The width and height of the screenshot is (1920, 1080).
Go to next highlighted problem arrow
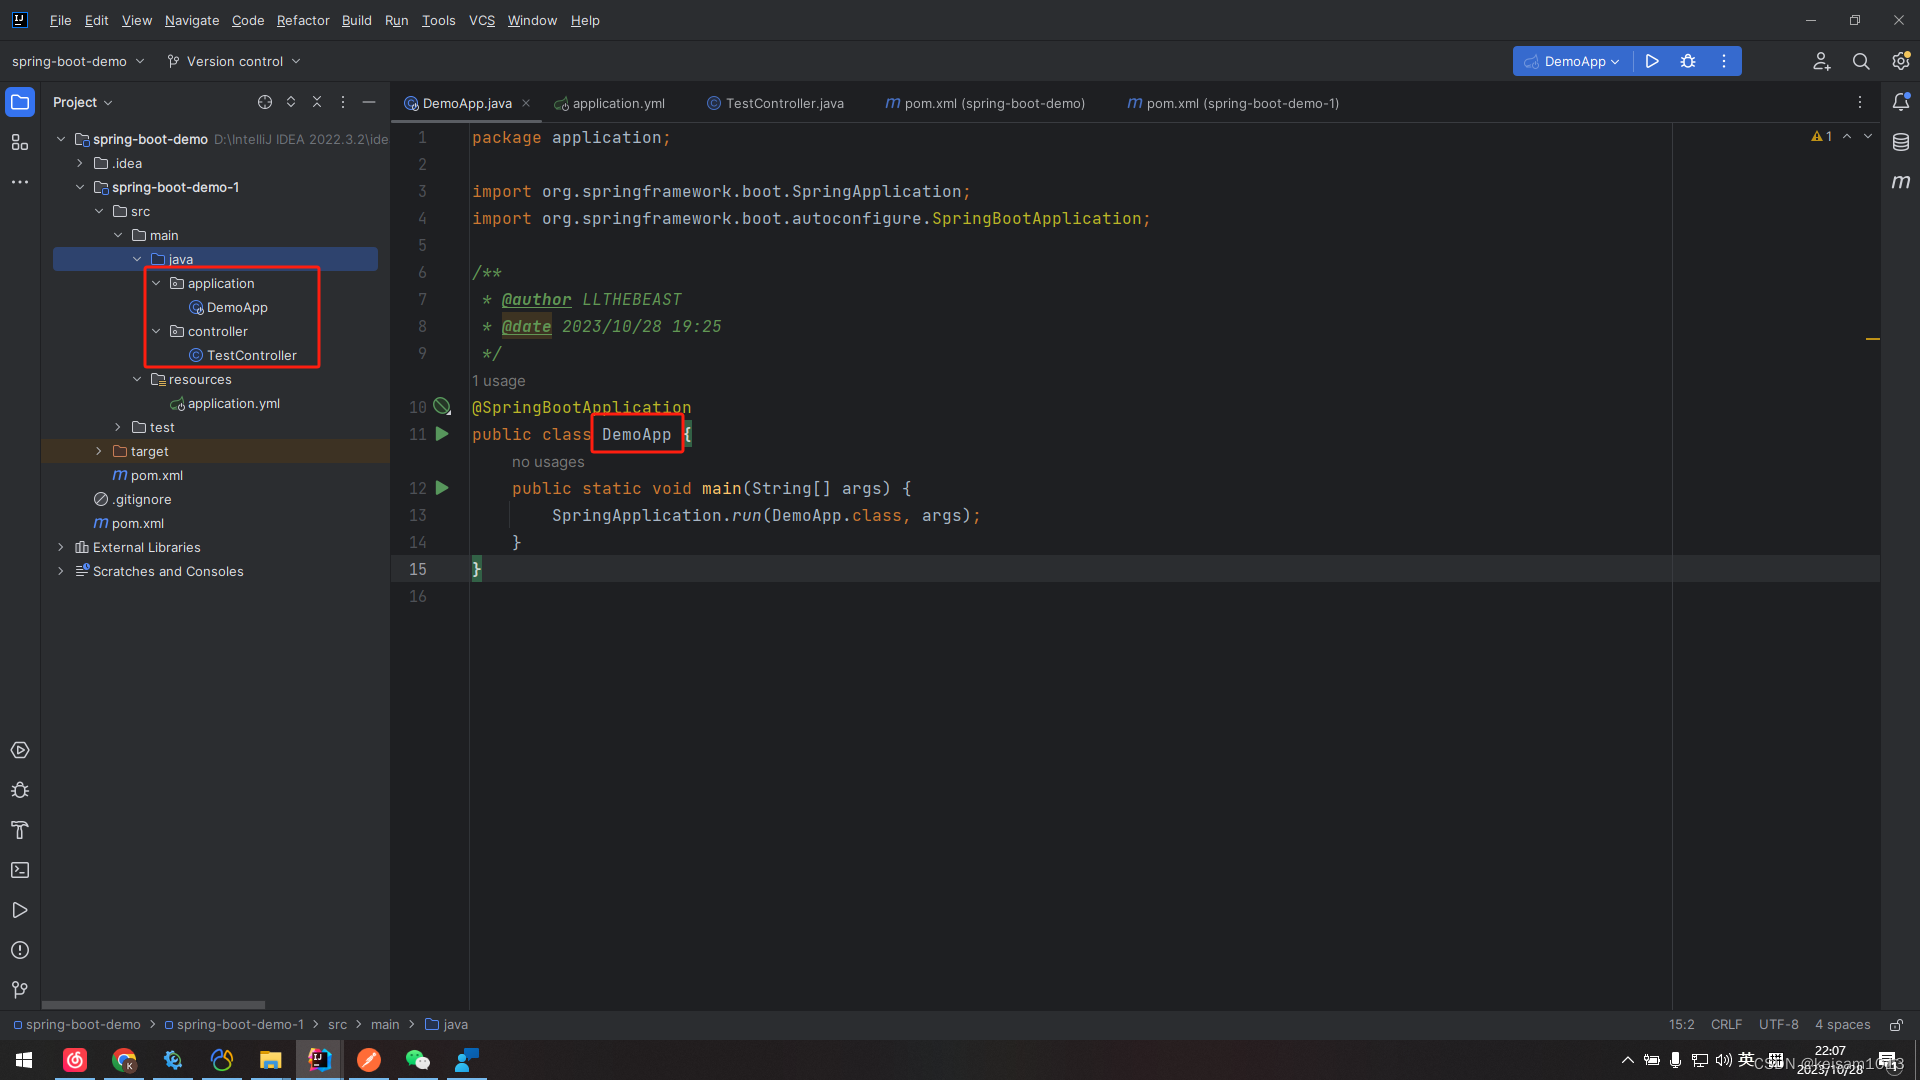pyautogui.click(x=1868, y=137)
